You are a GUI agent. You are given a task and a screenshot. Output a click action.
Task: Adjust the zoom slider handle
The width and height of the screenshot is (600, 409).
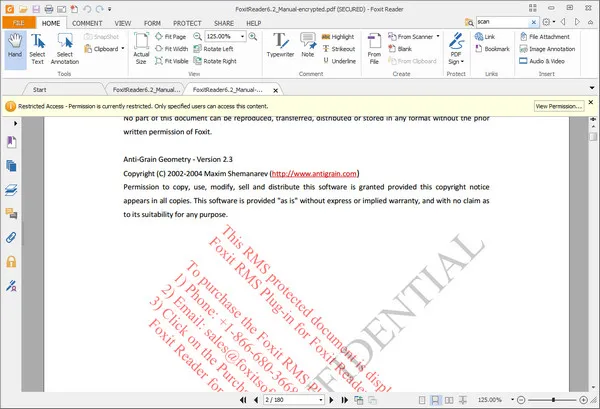(553, 400)
